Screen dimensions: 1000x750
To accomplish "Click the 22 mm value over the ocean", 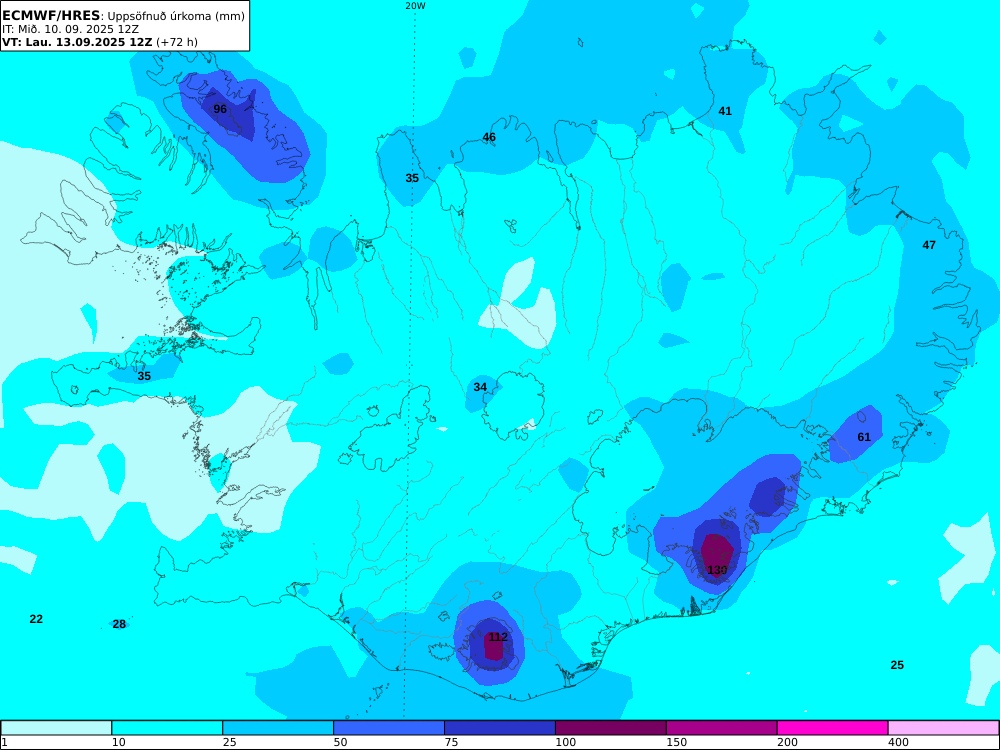I will (36, 619).
